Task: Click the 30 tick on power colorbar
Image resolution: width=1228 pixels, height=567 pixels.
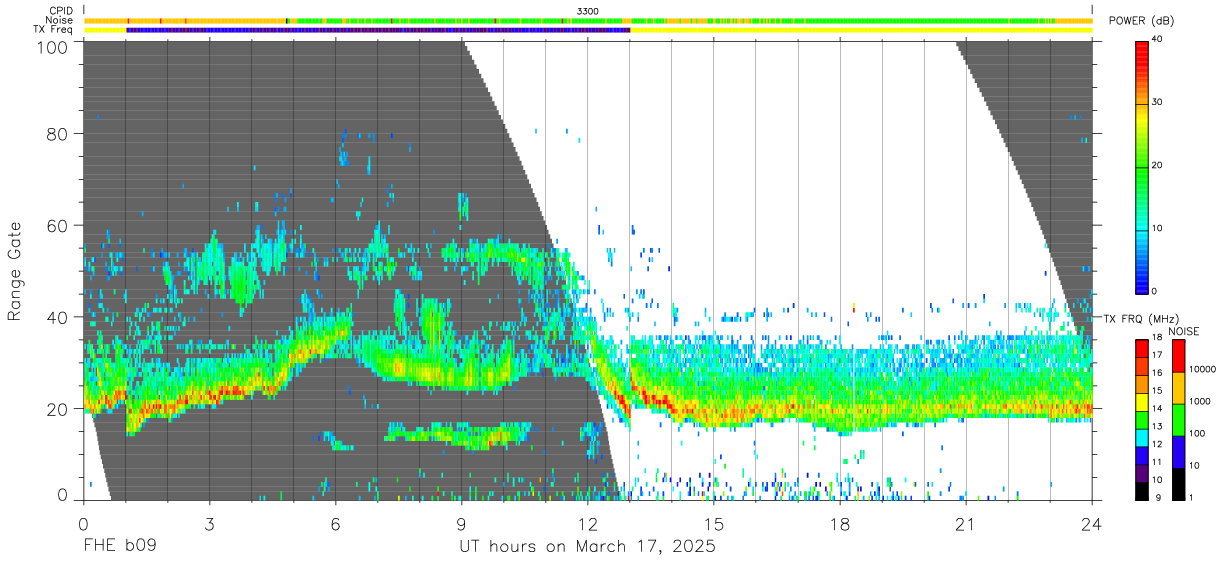Action: click(1159, 103)
